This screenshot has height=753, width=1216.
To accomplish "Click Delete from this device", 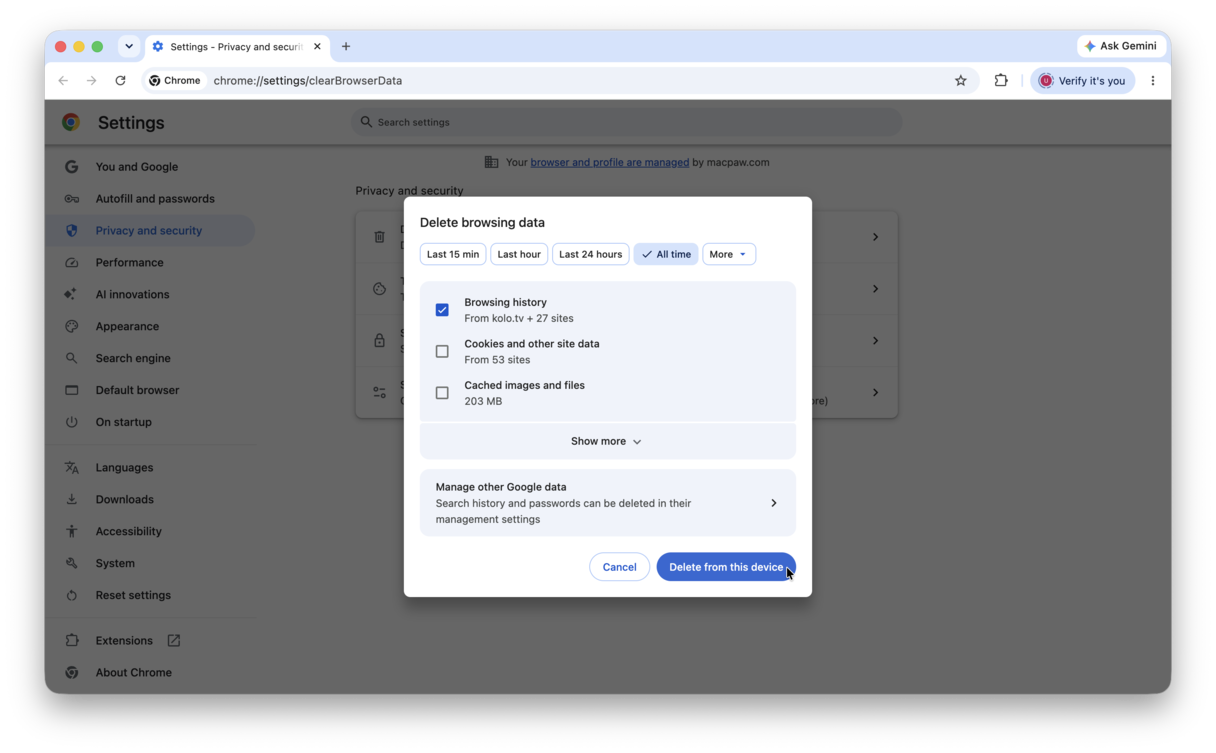I will [726, 567].
